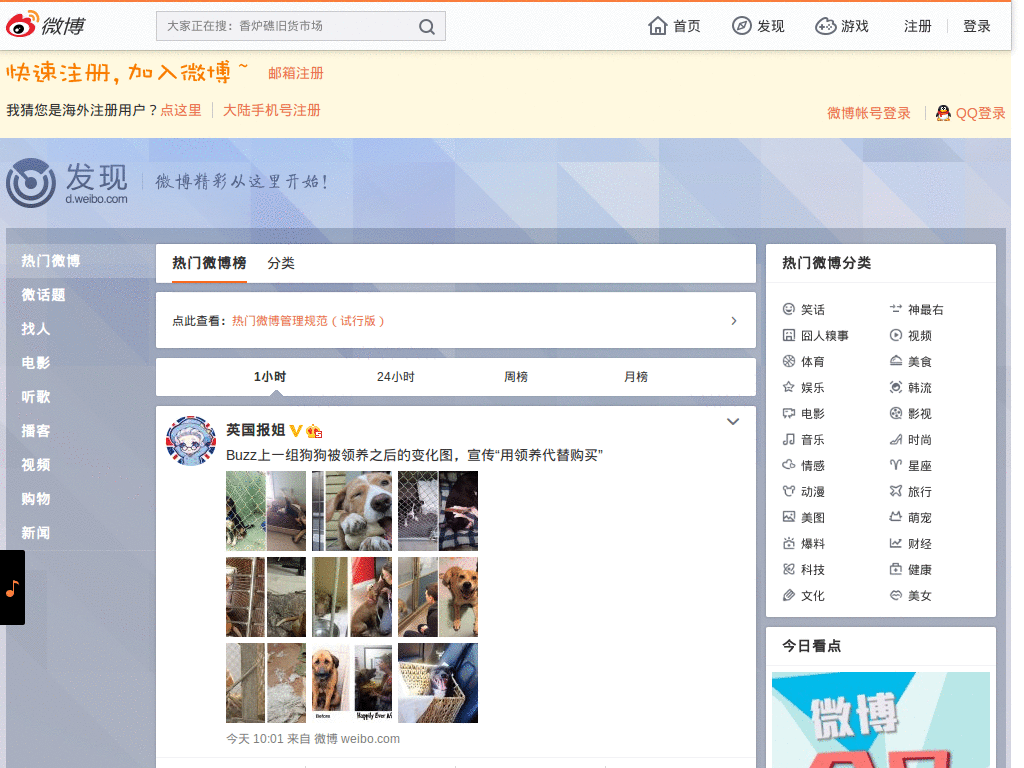Viewport: 1024px width, 768px height.
Task: Click the 旅行 airplane category icon
Action: (895, 491)
